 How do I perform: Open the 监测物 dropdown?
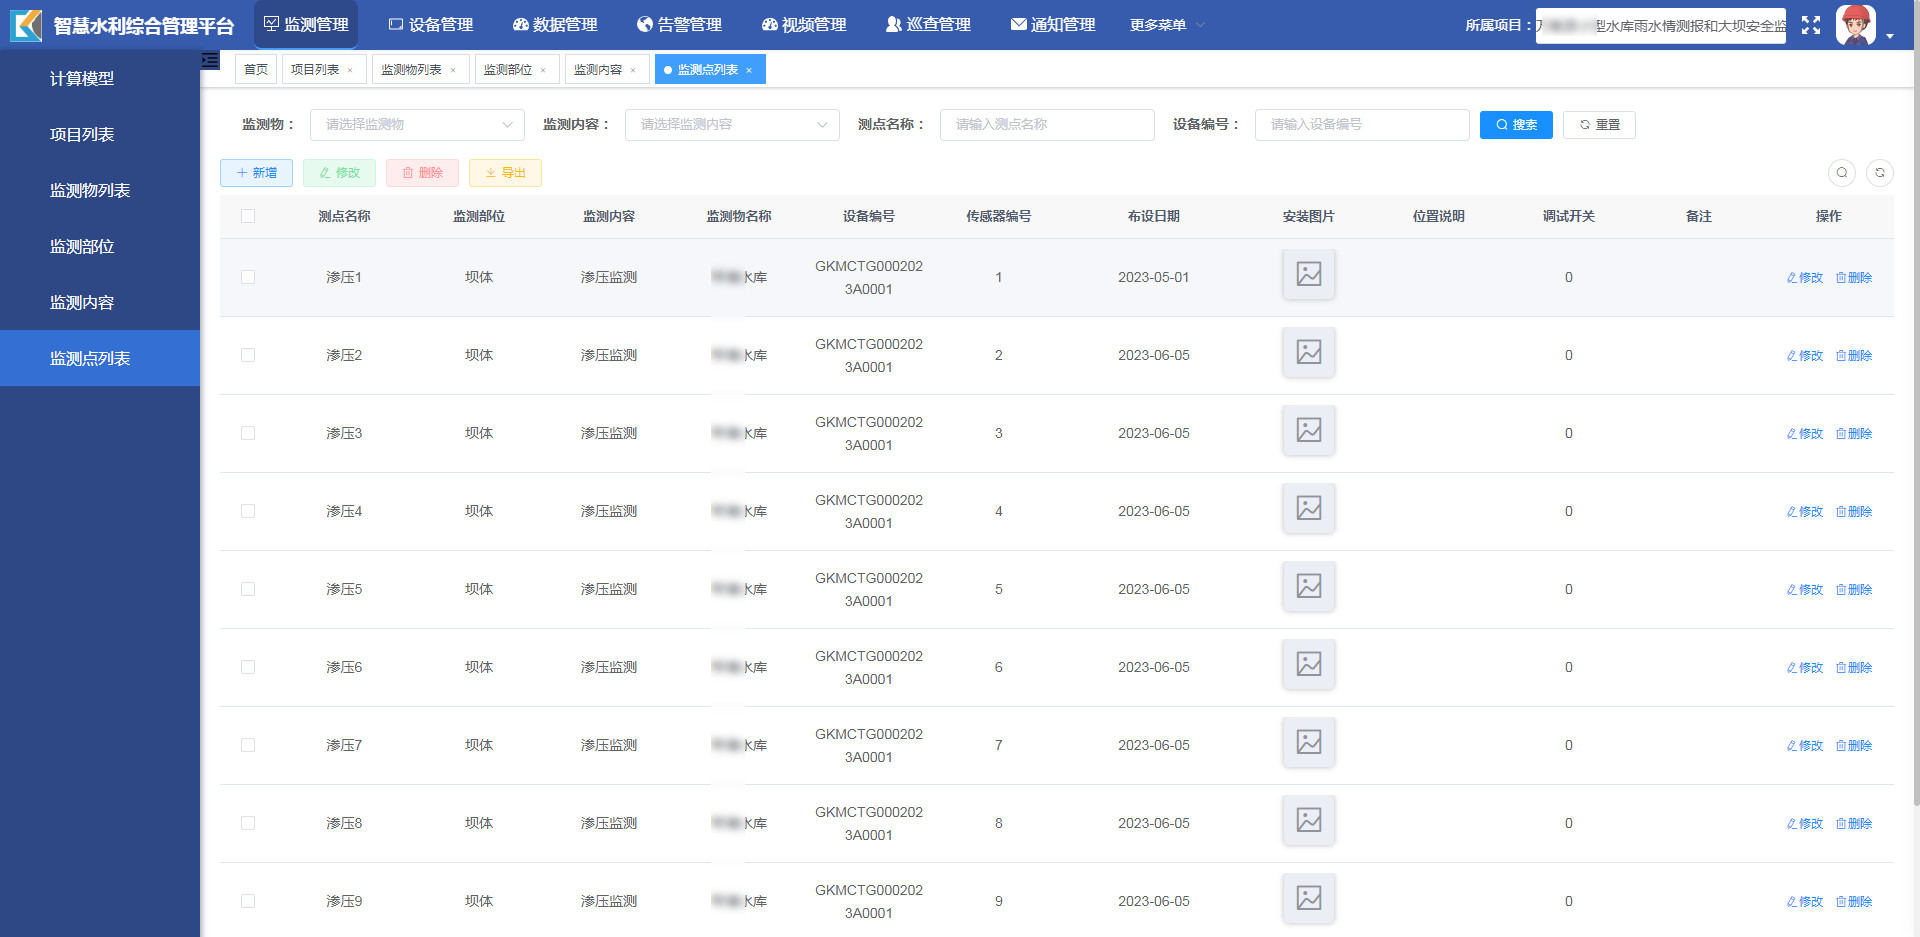[x=417, y=125]
